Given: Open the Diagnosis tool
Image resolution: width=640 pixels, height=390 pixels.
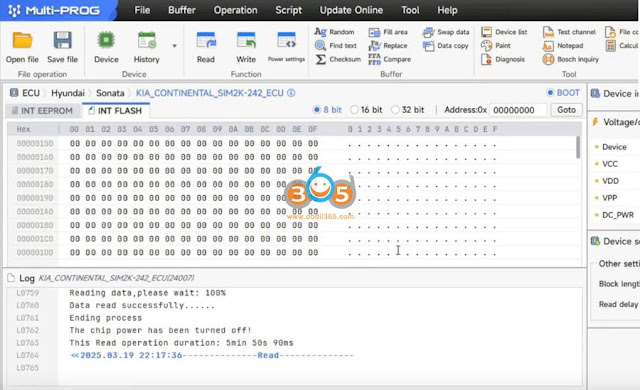Looking at the screenshot, I should coord(503,60).
